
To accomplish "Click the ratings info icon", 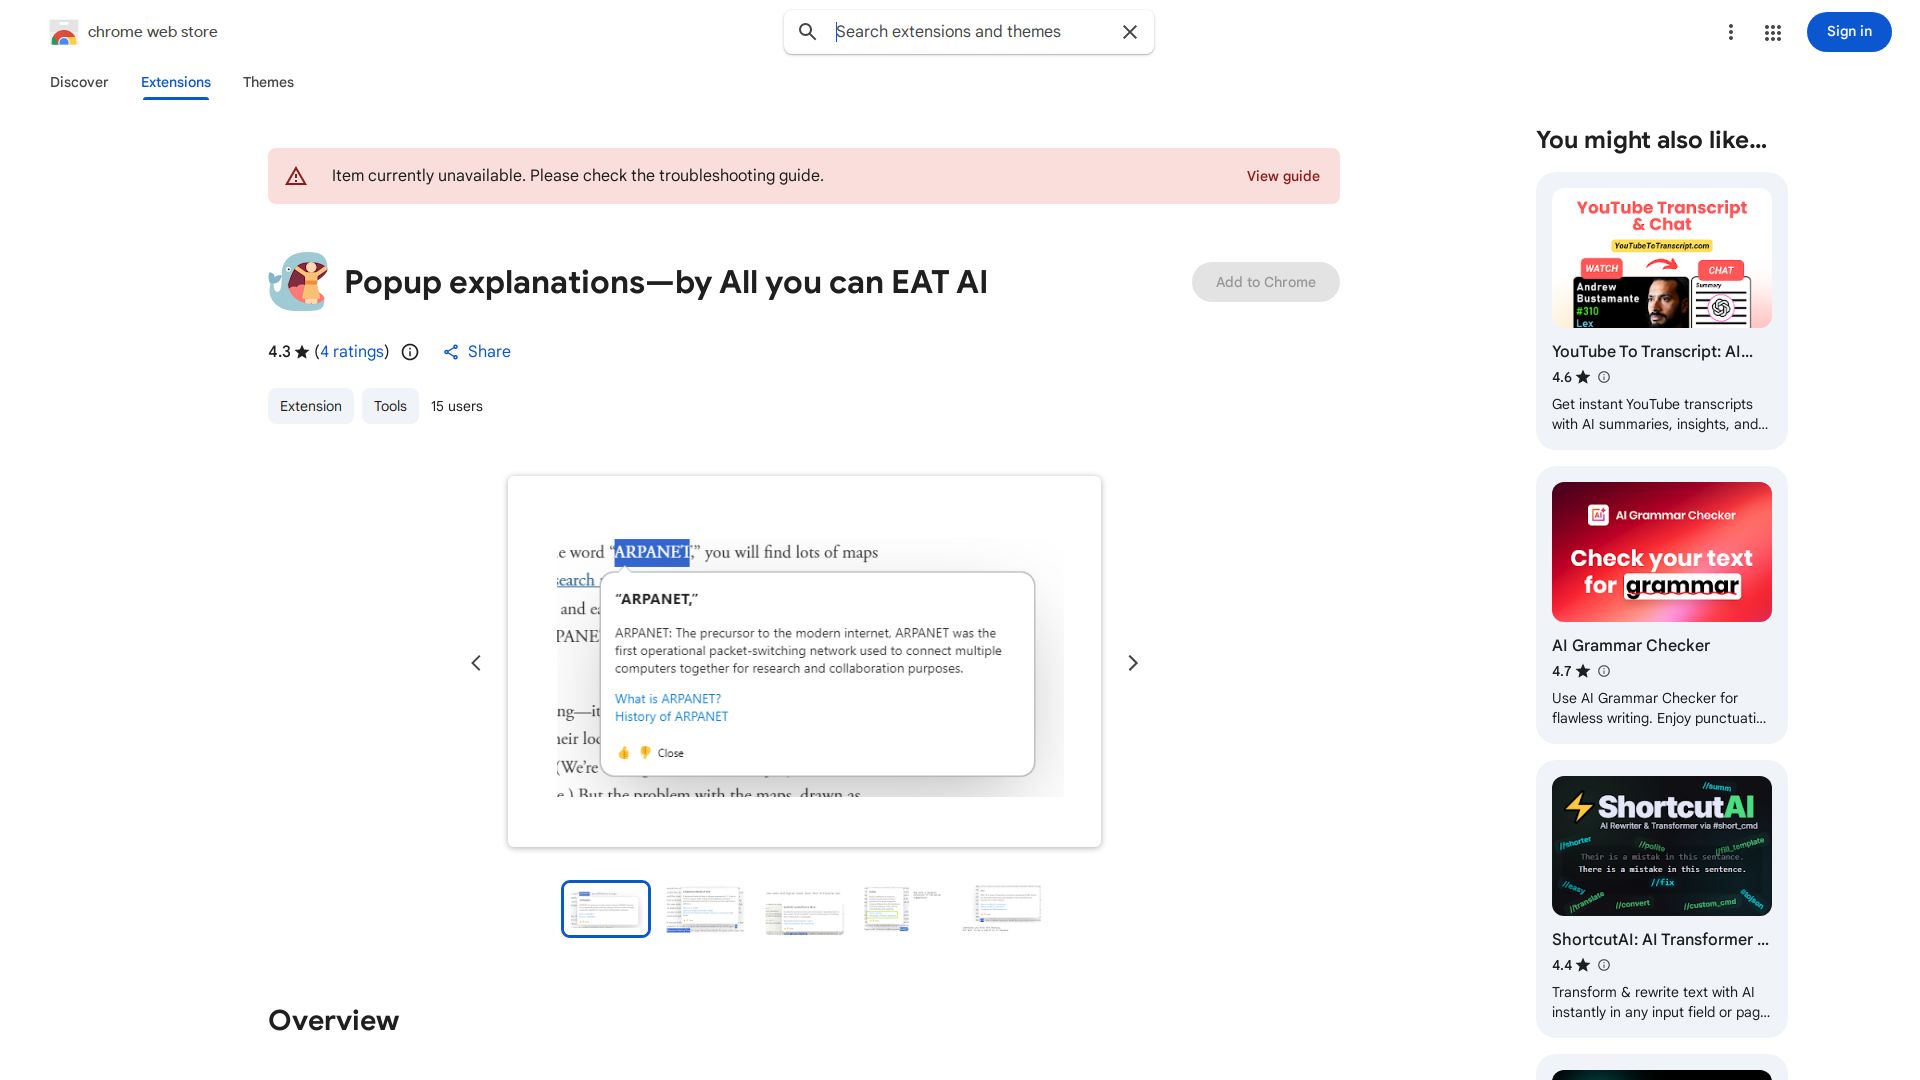I will point(410,352).
